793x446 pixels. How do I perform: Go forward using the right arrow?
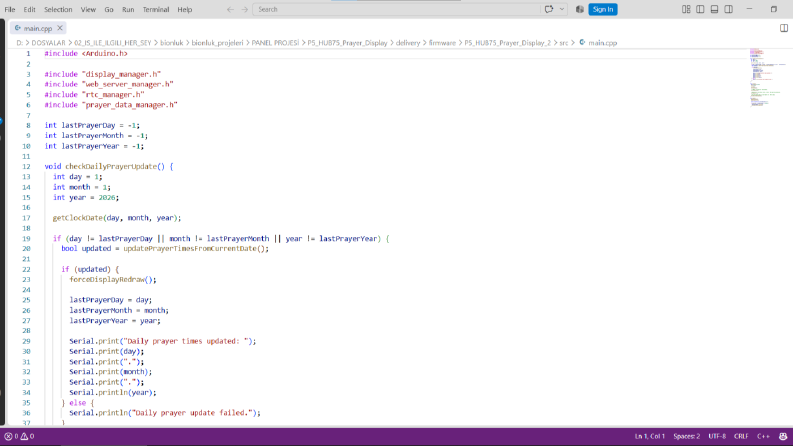[x=245, y=9]
